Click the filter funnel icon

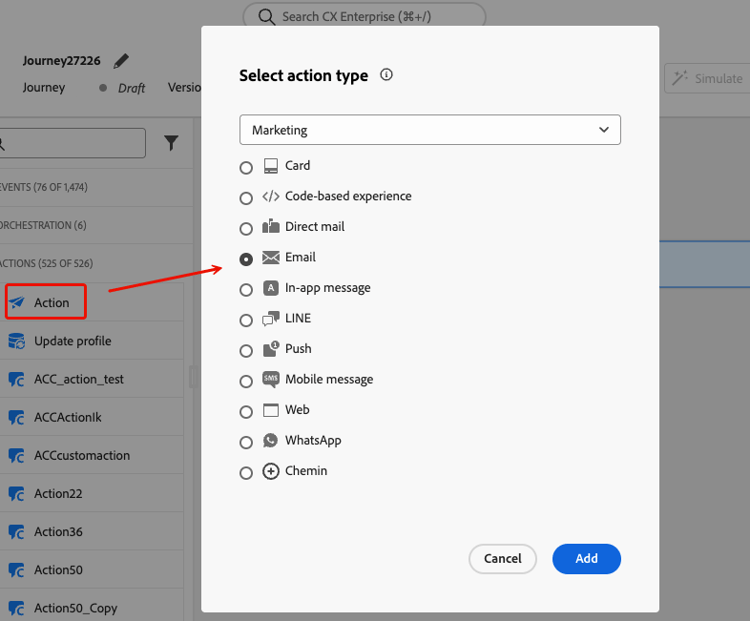click(171, 143)
